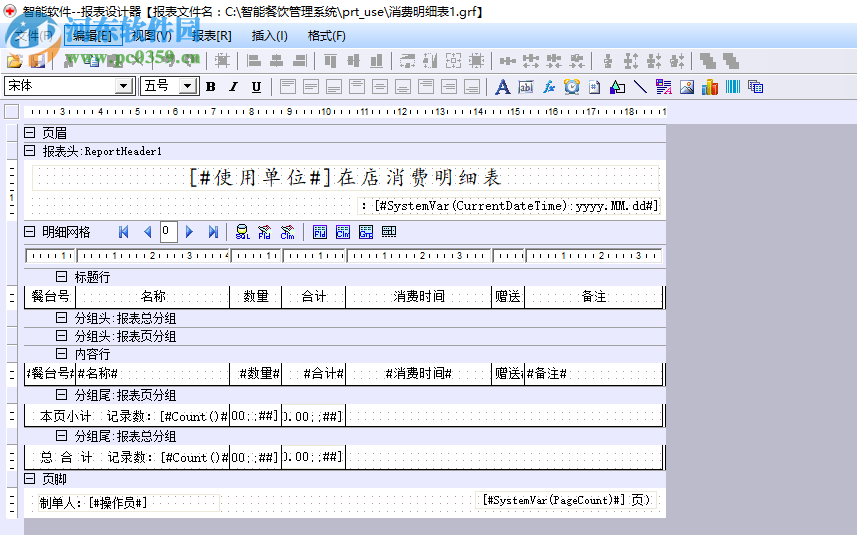
Task: Select the 消费时间 title cell
Action: [x=419, y=297]
